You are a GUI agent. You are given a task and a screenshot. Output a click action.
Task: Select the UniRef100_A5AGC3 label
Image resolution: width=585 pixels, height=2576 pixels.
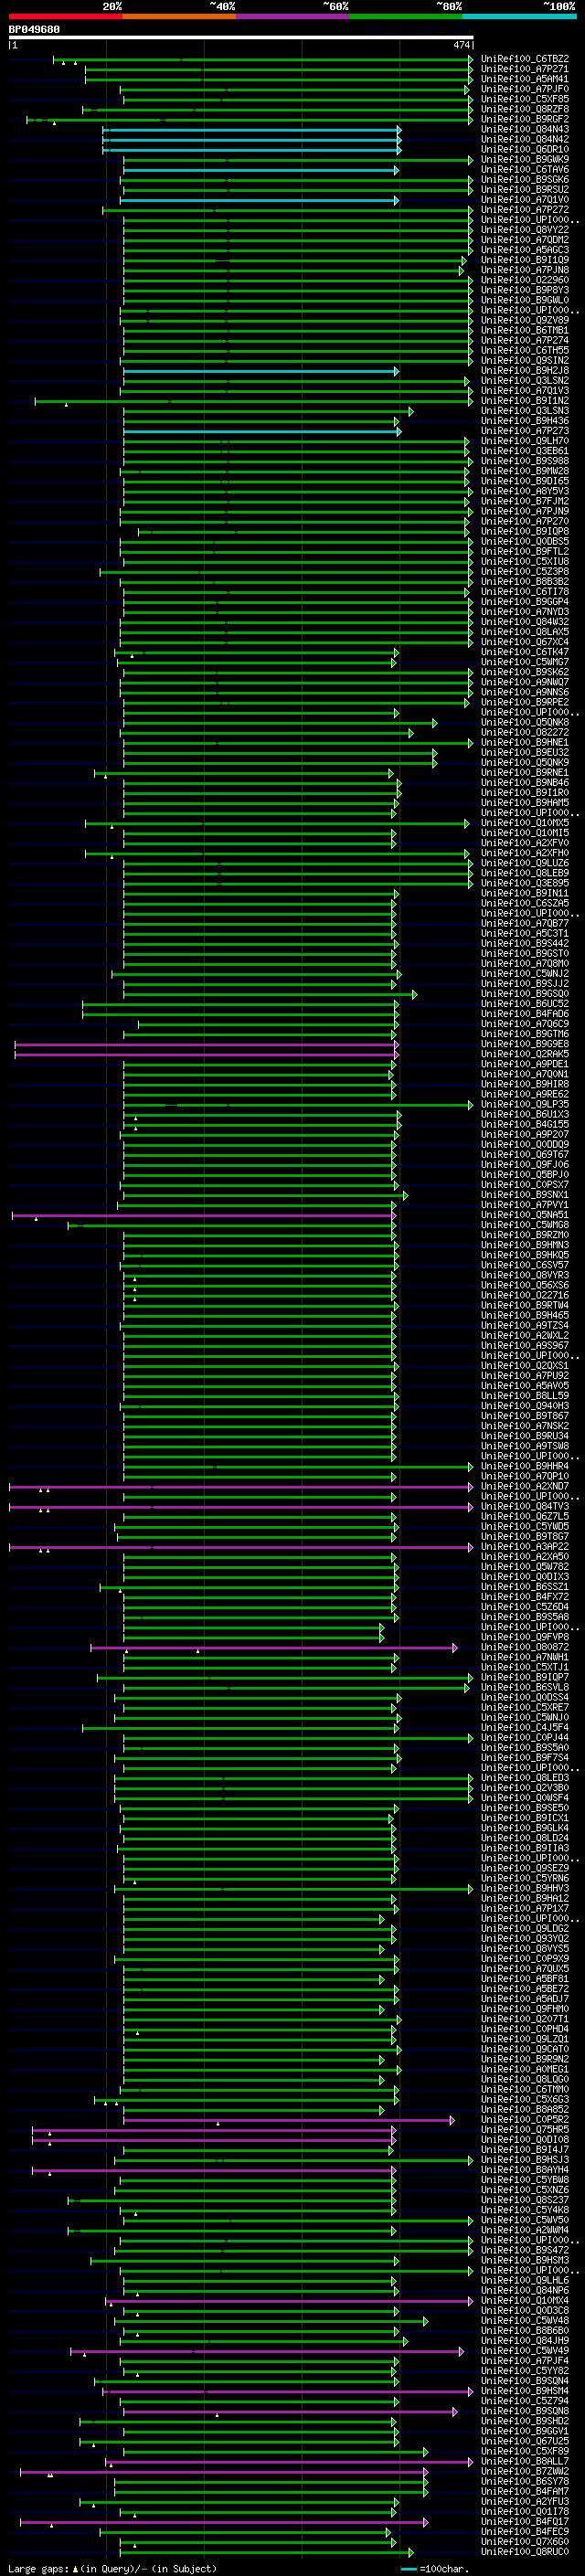(x=525, y=250)
